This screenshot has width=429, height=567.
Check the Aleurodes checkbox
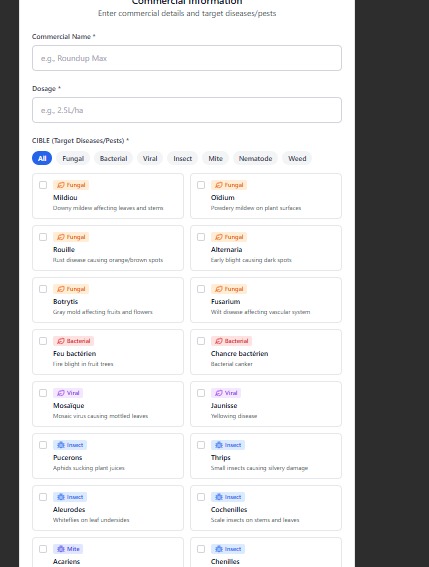[43, 497]
